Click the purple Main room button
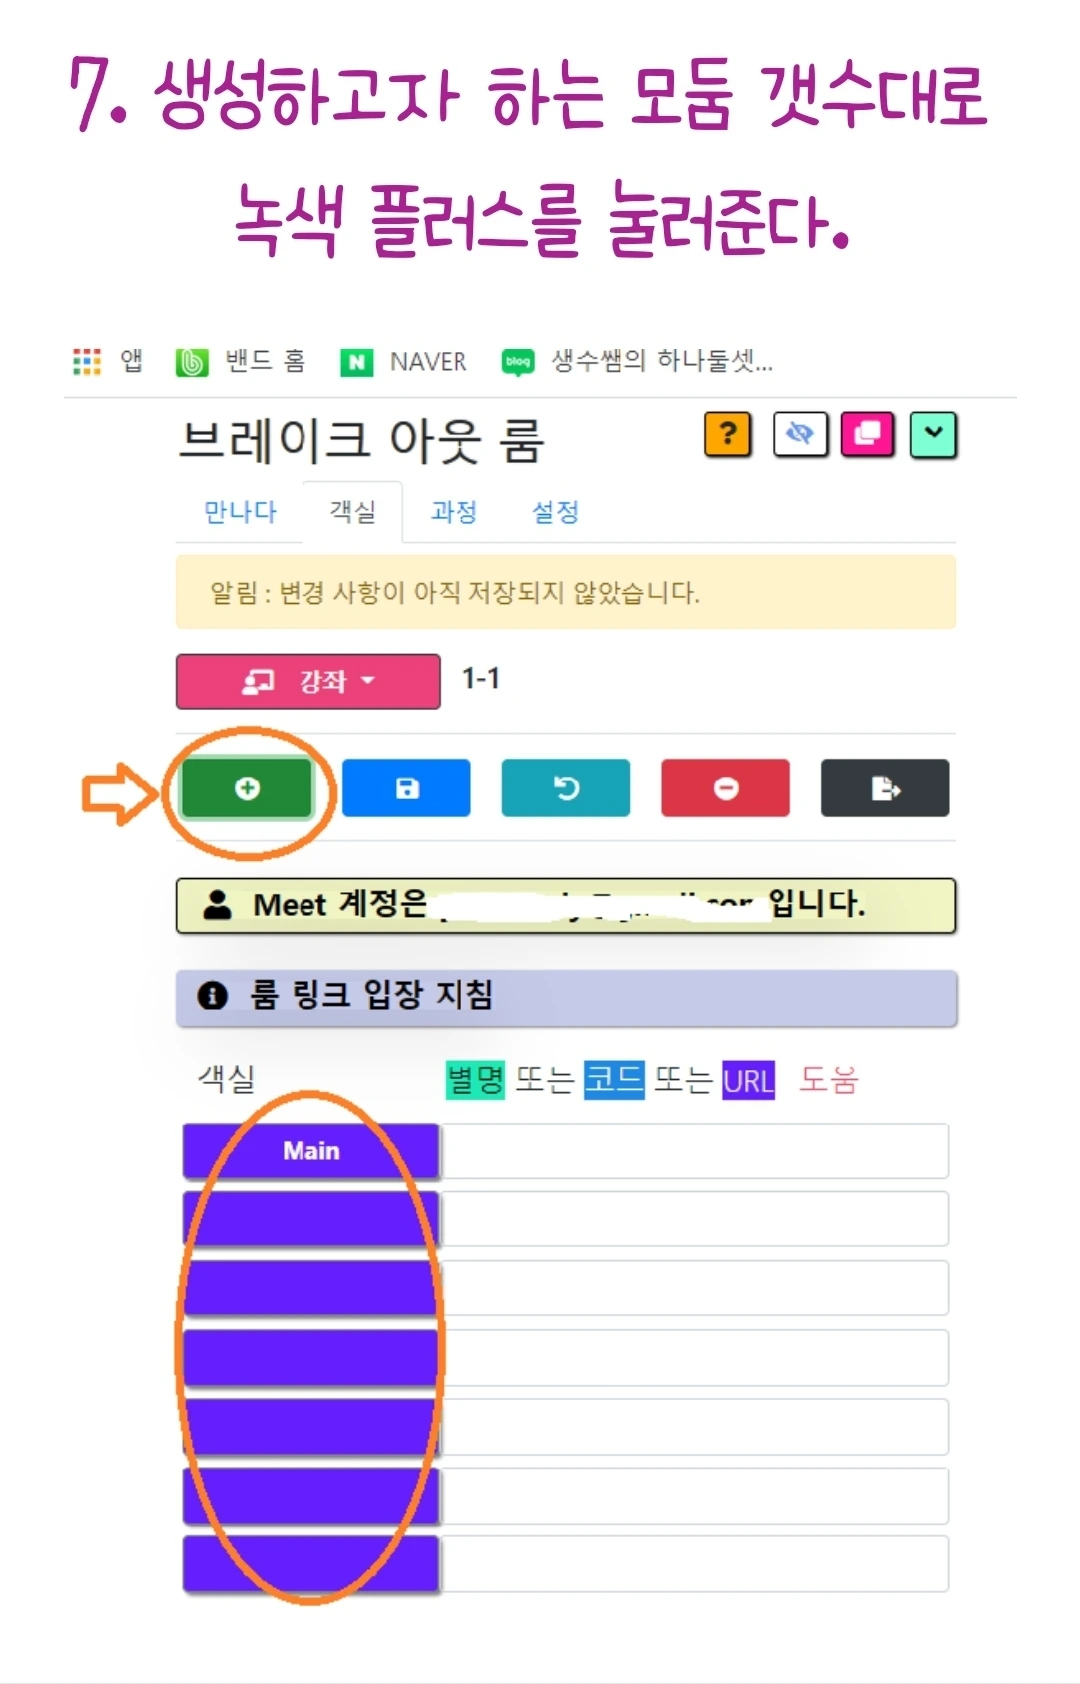Viewport: 1080px width, 1684px height. click(311, 1151)
